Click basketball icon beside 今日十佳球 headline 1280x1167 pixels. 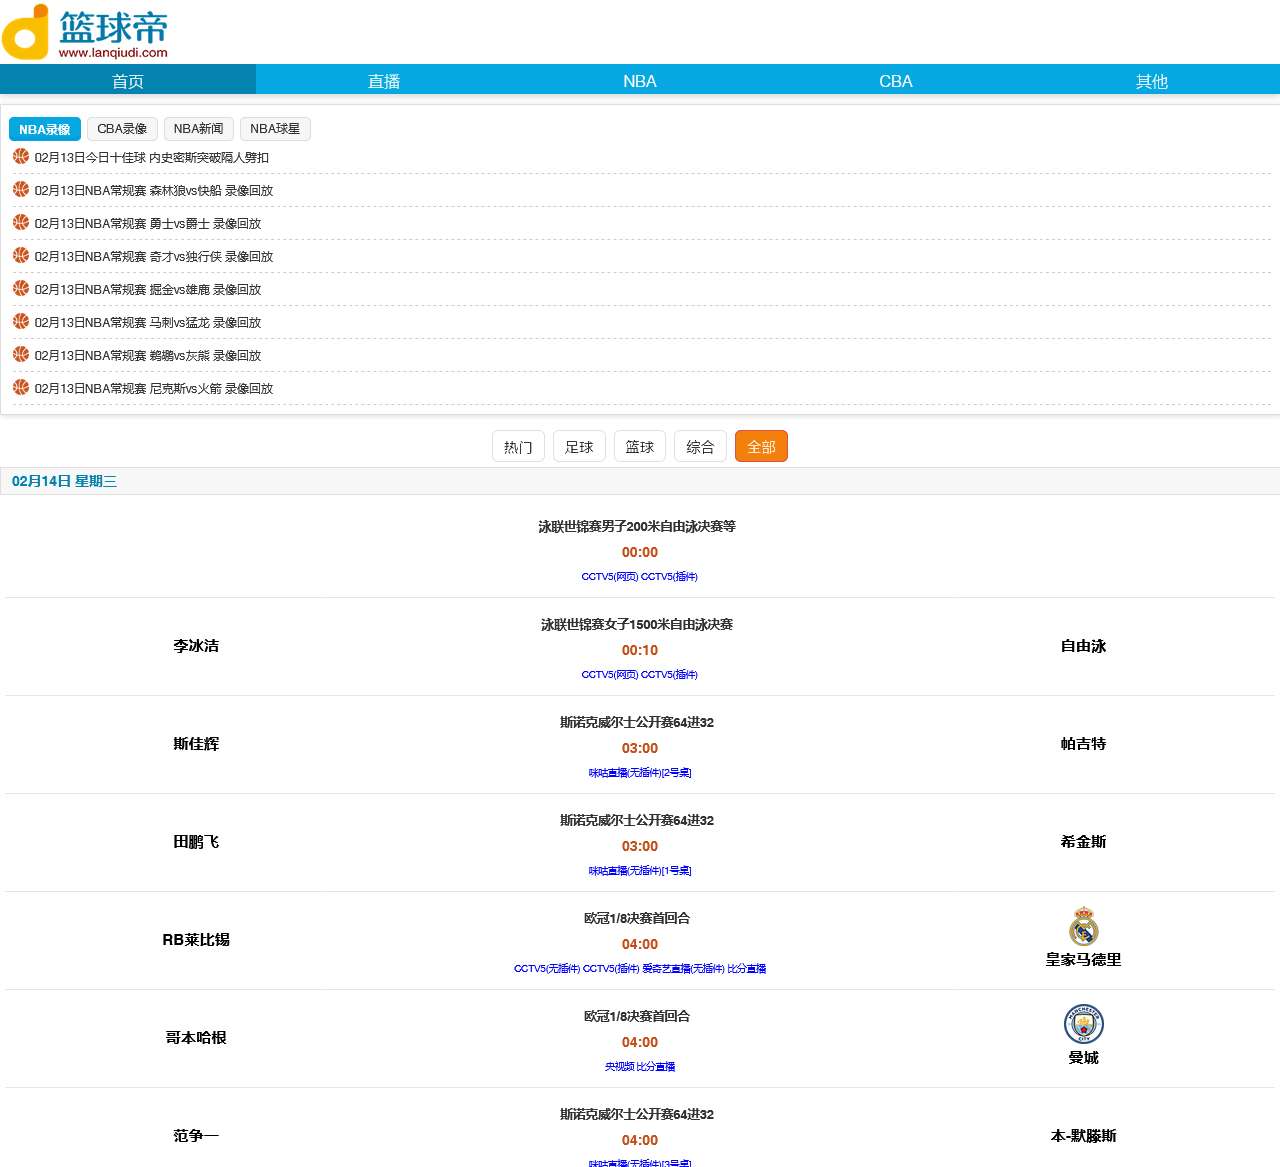(21, 156)
